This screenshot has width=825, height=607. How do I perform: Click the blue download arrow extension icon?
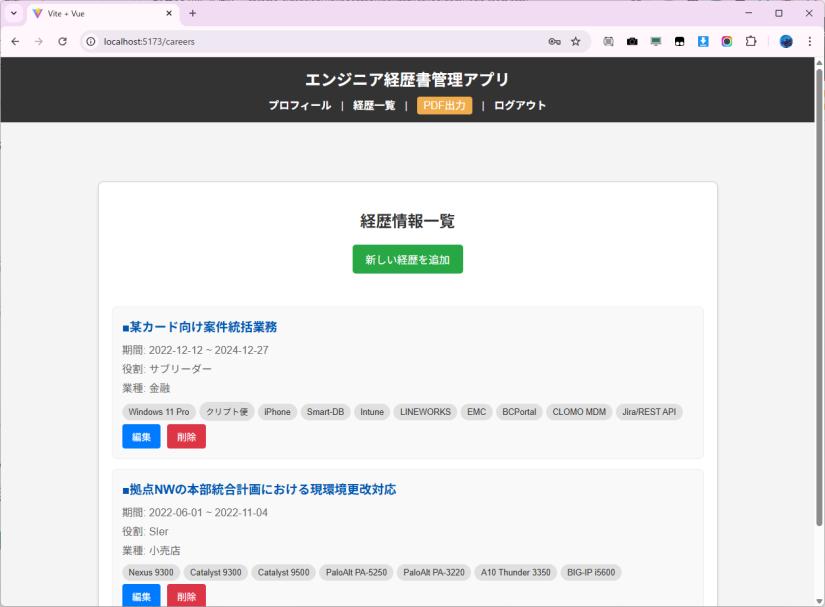tap(703, 41)
